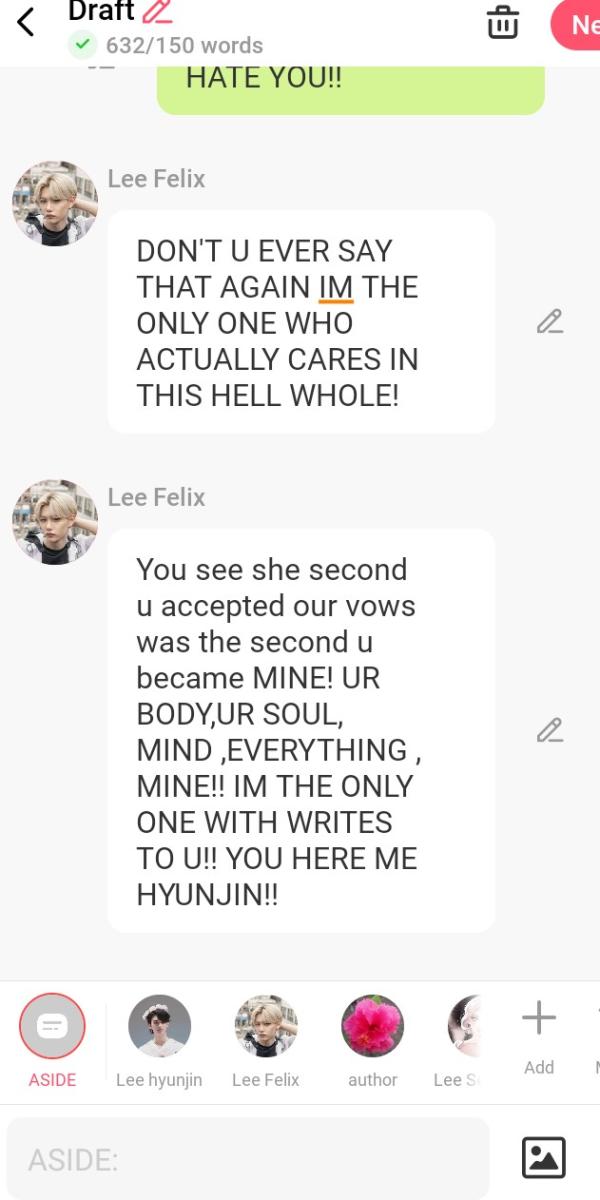The height and width of the screenshot is (1200, 600).
Task: Tap the red Next button
Action: coord(576,24)
